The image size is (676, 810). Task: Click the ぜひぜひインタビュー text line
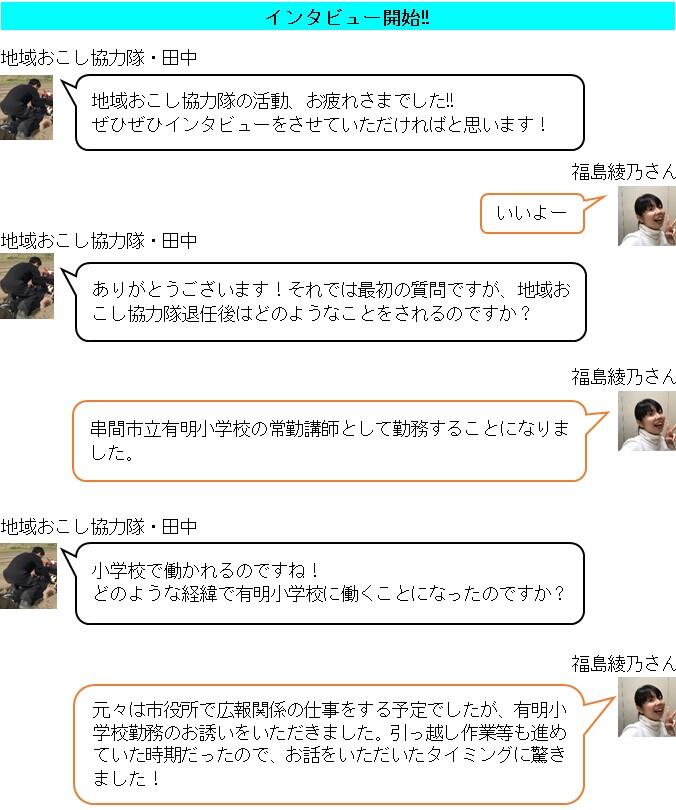coord(319,124)
